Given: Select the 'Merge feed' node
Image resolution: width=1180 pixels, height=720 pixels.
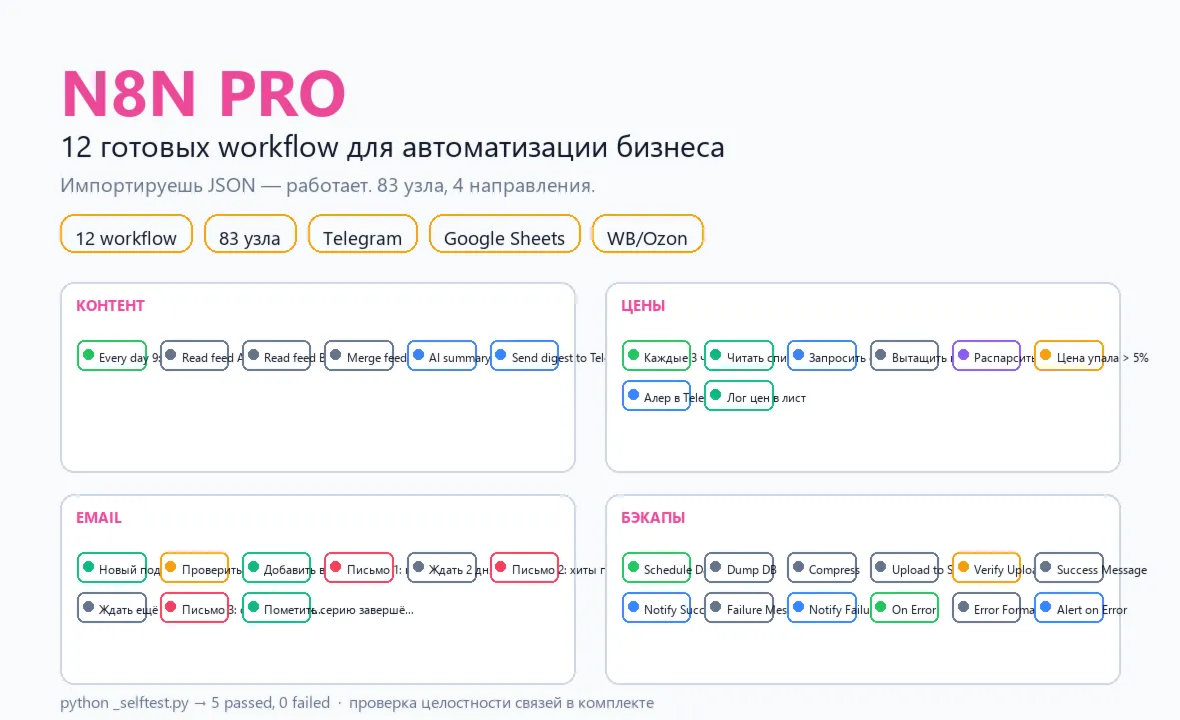Looking at the screenshot, I should [x=359, y=356].
